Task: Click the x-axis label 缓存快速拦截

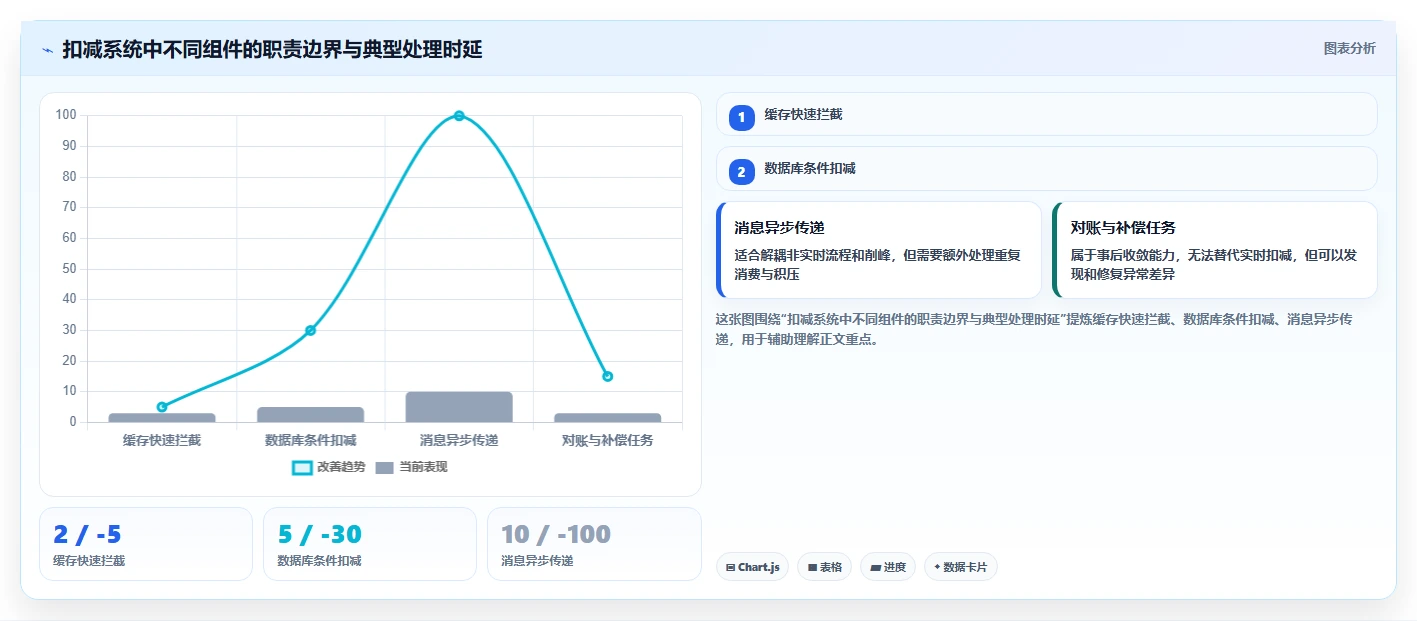Action: point(162,440)
